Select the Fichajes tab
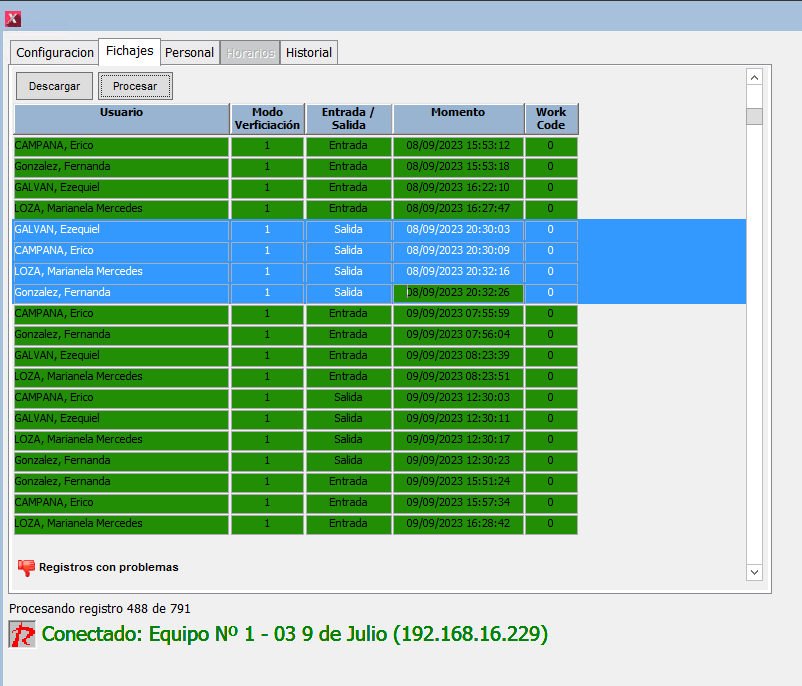802x686 pixels. (x=129, y=51)
